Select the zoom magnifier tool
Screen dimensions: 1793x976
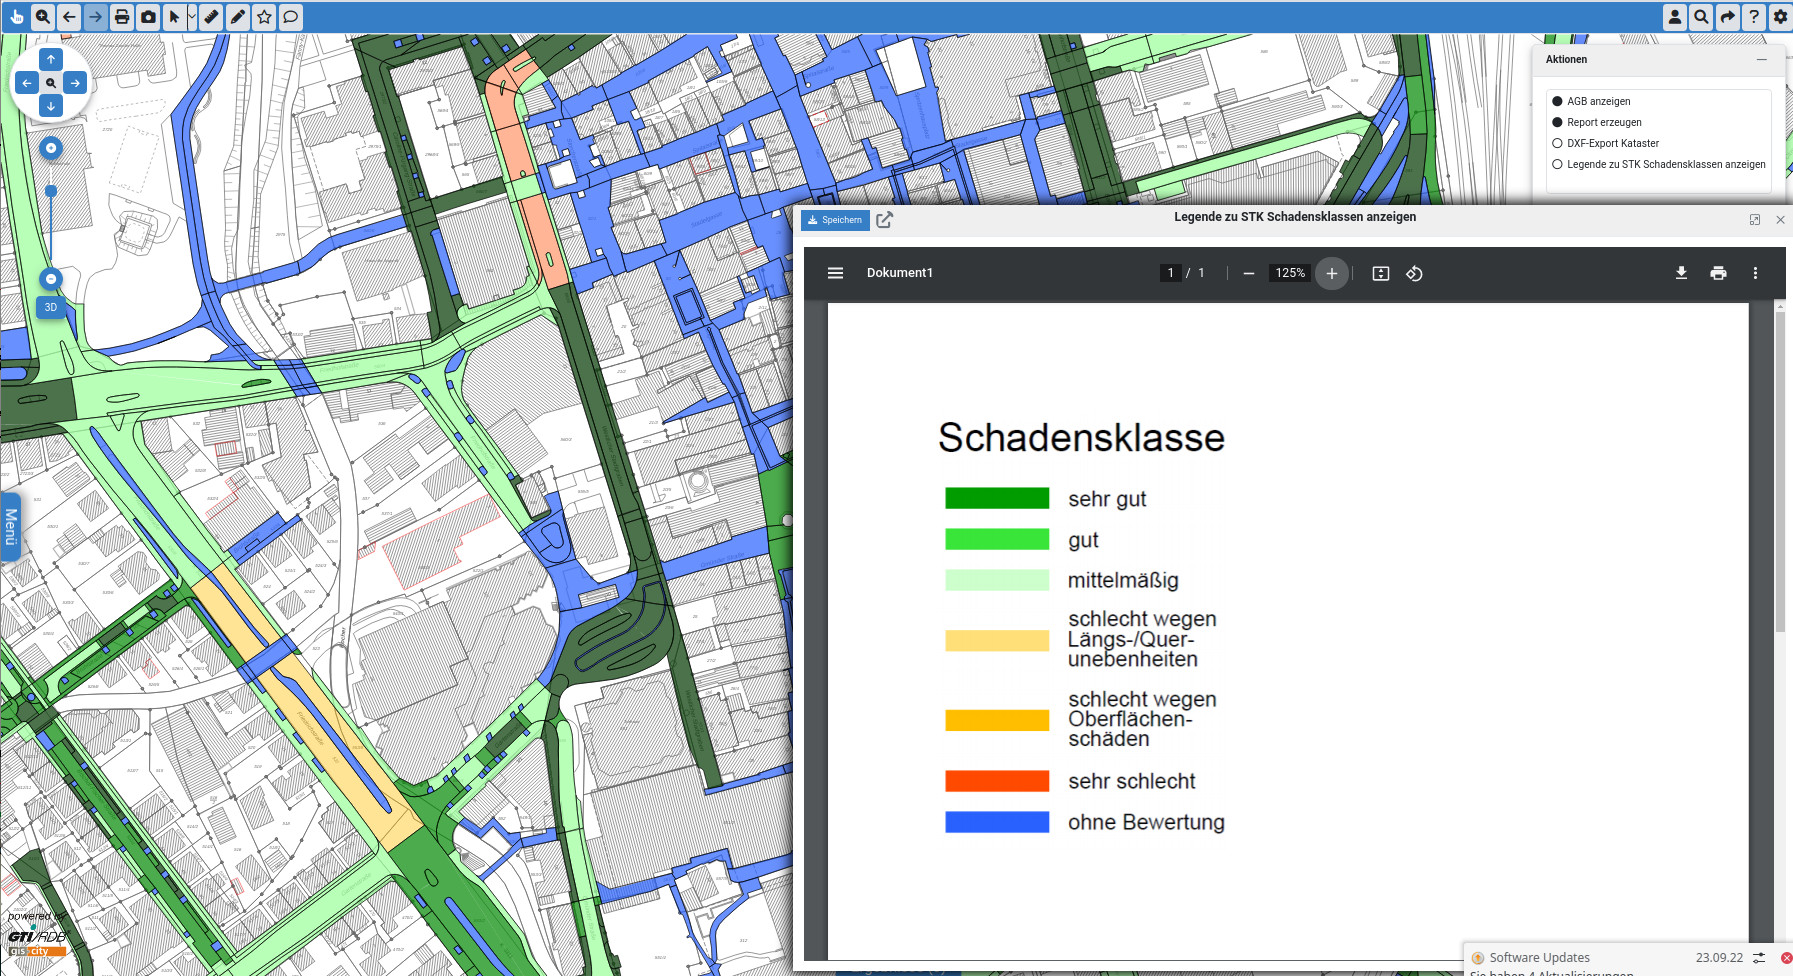pyautogui.click(x=41, y=16)
